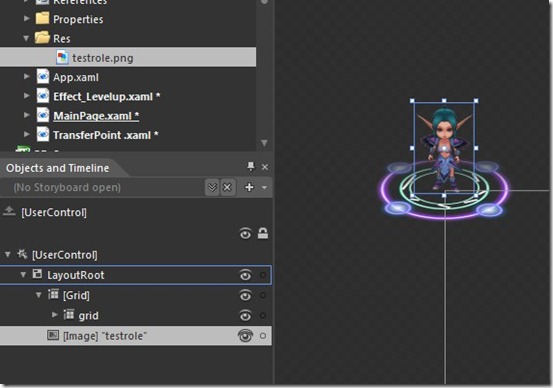Click the UserControl element icon in tree
Viewport: 553px width, 388px height.
(x=22, y=254)
